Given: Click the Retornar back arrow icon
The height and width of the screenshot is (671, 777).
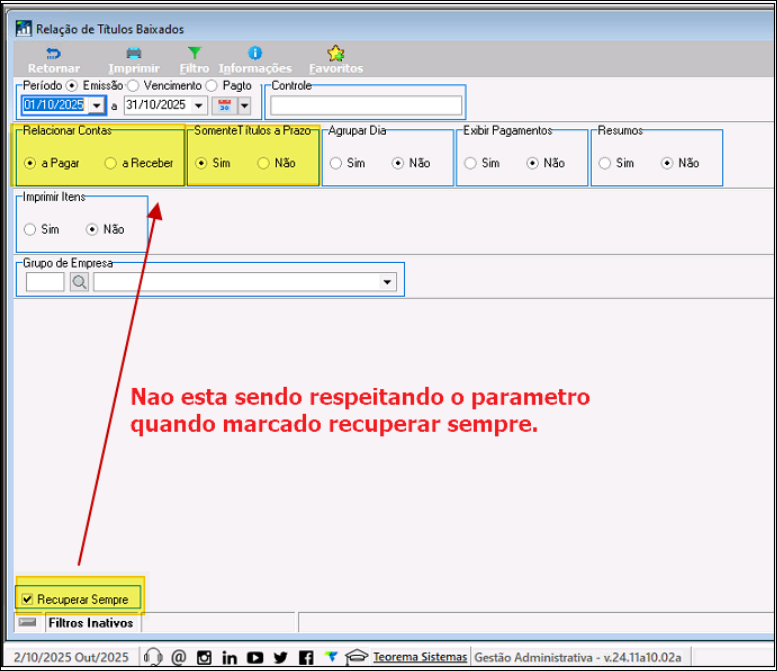Looking at the screenshot, I should [53, 53].
